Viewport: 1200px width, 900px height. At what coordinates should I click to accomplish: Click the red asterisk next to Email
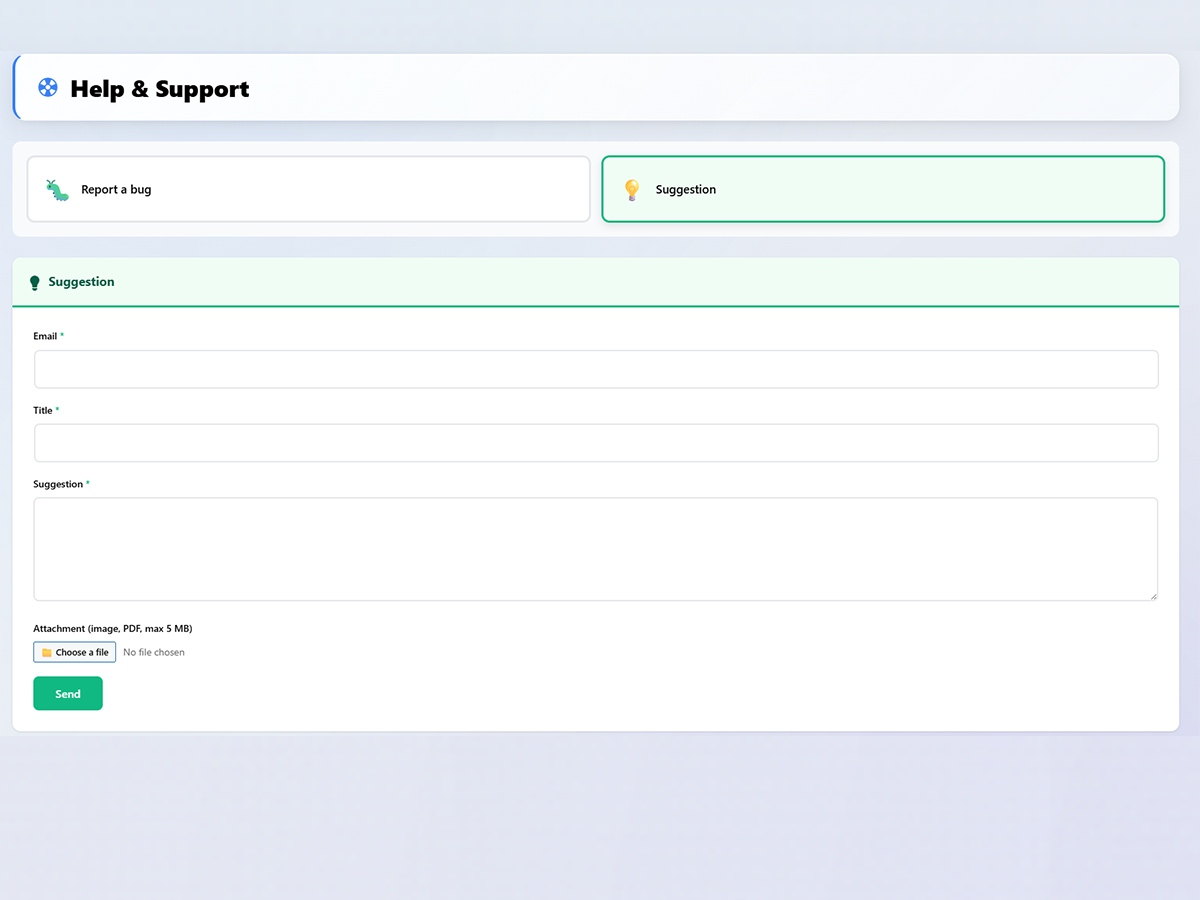(x=62, y=334)
